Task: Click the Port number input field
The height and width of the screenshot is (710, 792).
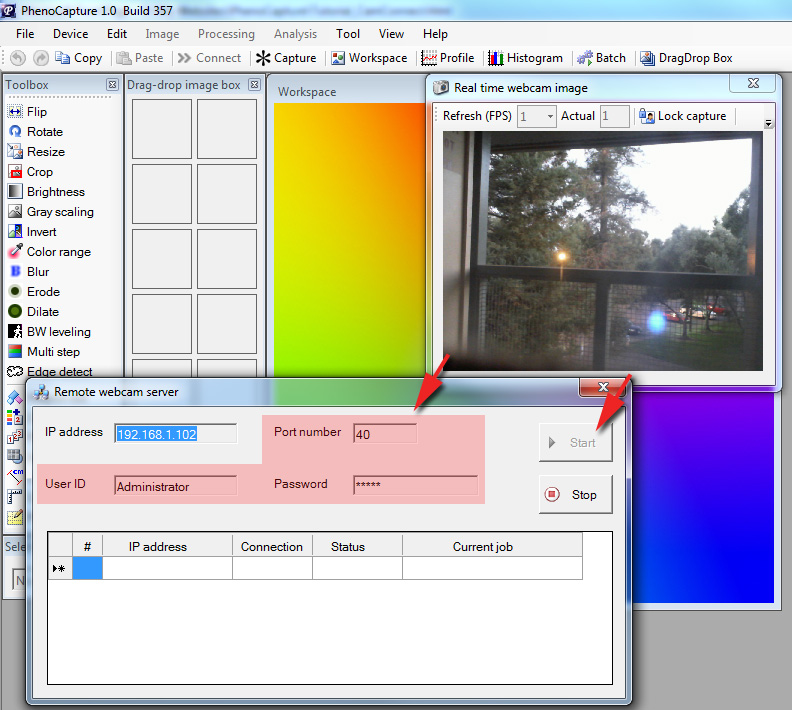Action: [x=385, y=433]
